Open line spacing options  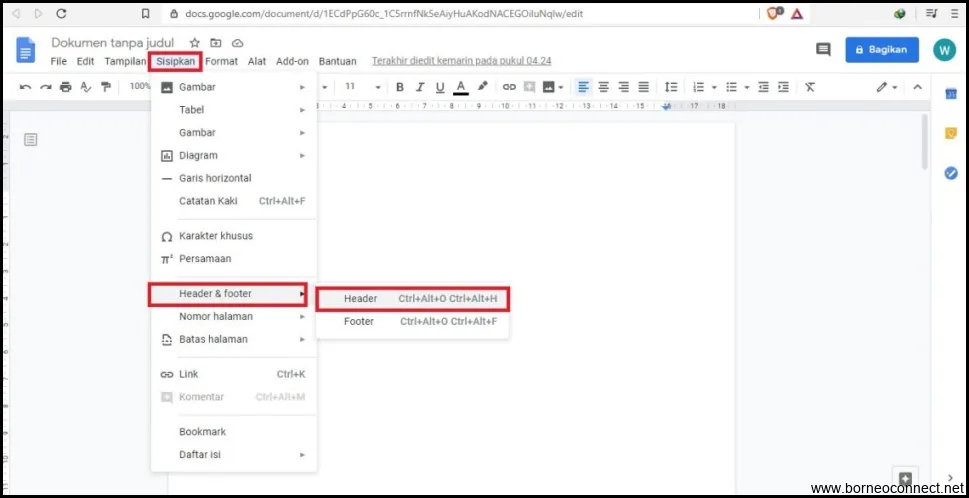coord(671,87)
